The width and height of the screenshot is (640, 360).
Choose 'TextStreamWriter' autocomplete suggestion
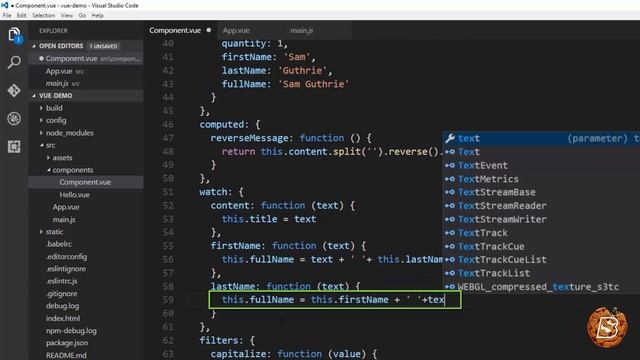point(542,219)
